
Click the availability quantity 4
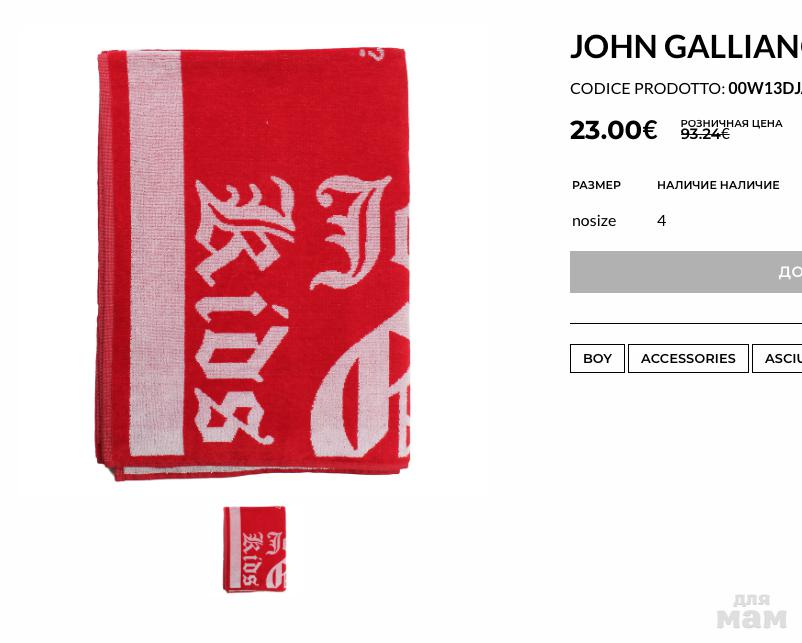coord(661,220)
